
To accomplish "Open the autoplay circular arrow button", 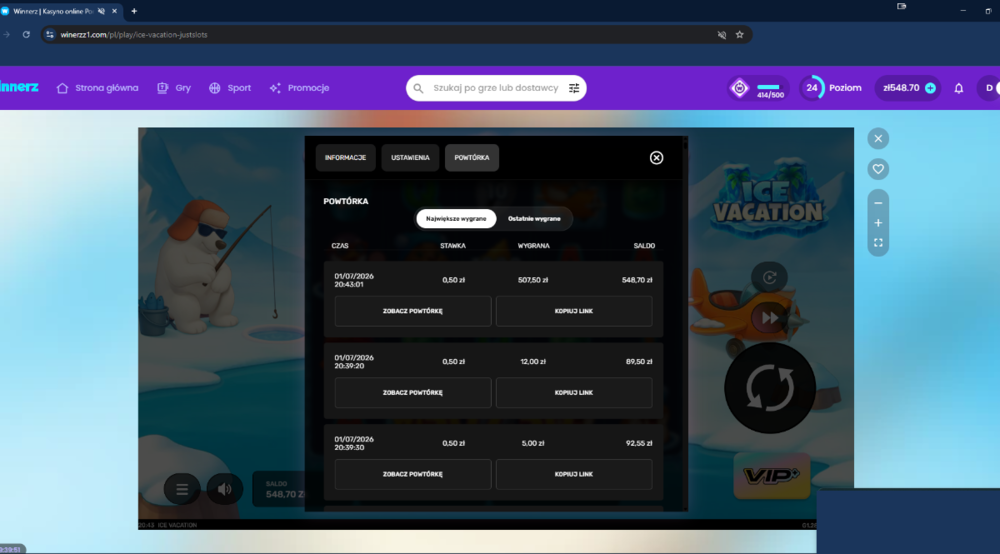I will point(770,277).
